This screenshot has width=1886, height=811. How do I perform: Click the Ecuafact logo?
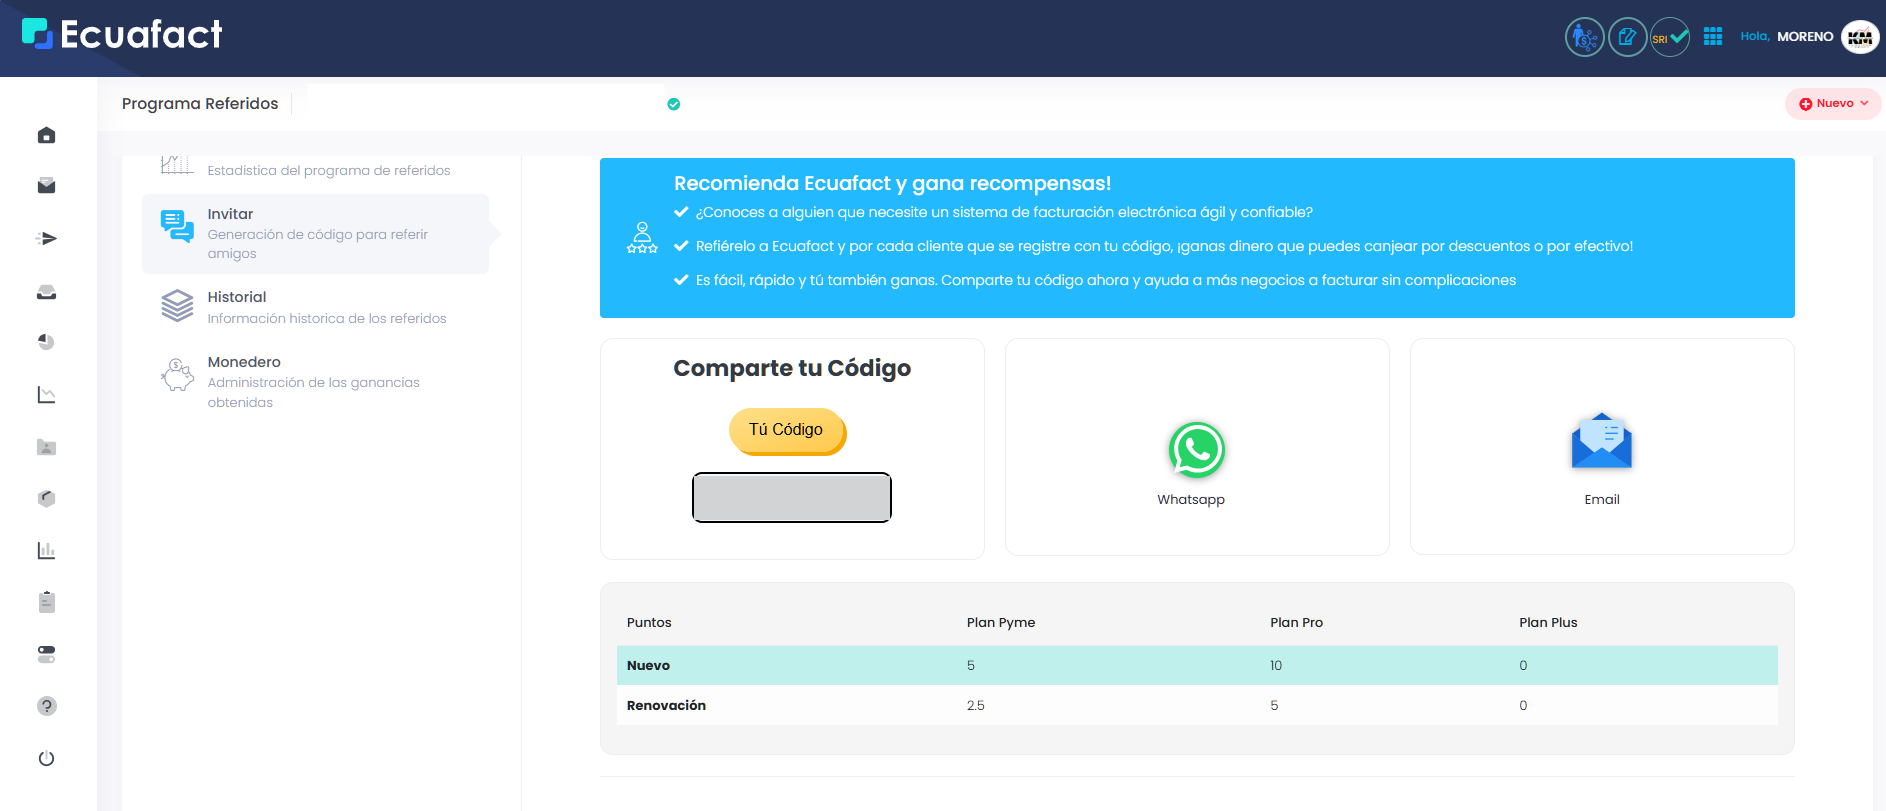coord(122,34)
